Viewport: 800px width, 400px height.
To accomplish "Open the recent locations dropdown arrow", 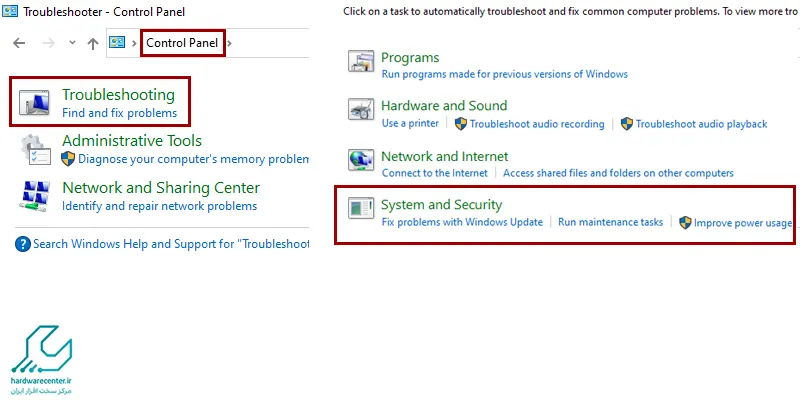I will click(72, 43).
